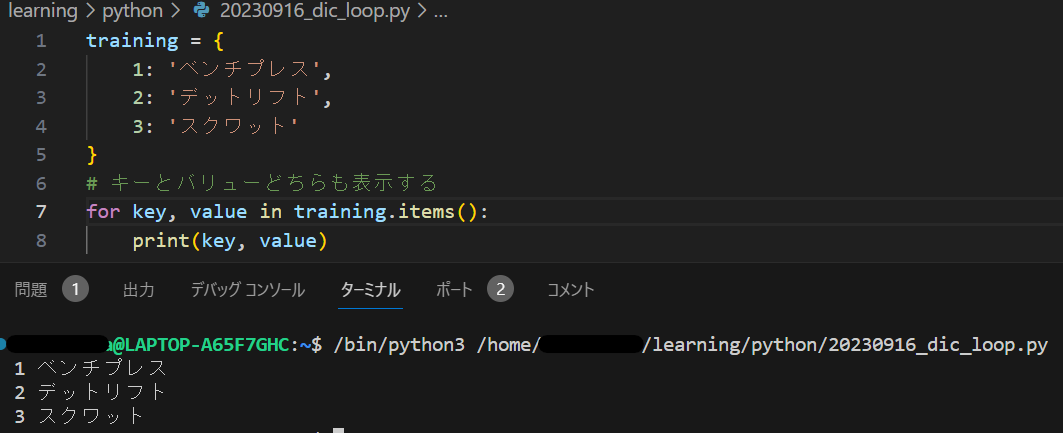This screenshot has width=1063, height=433.
Task: Click the badge showing 1 beside 問題
Action: tap(75, 290)
